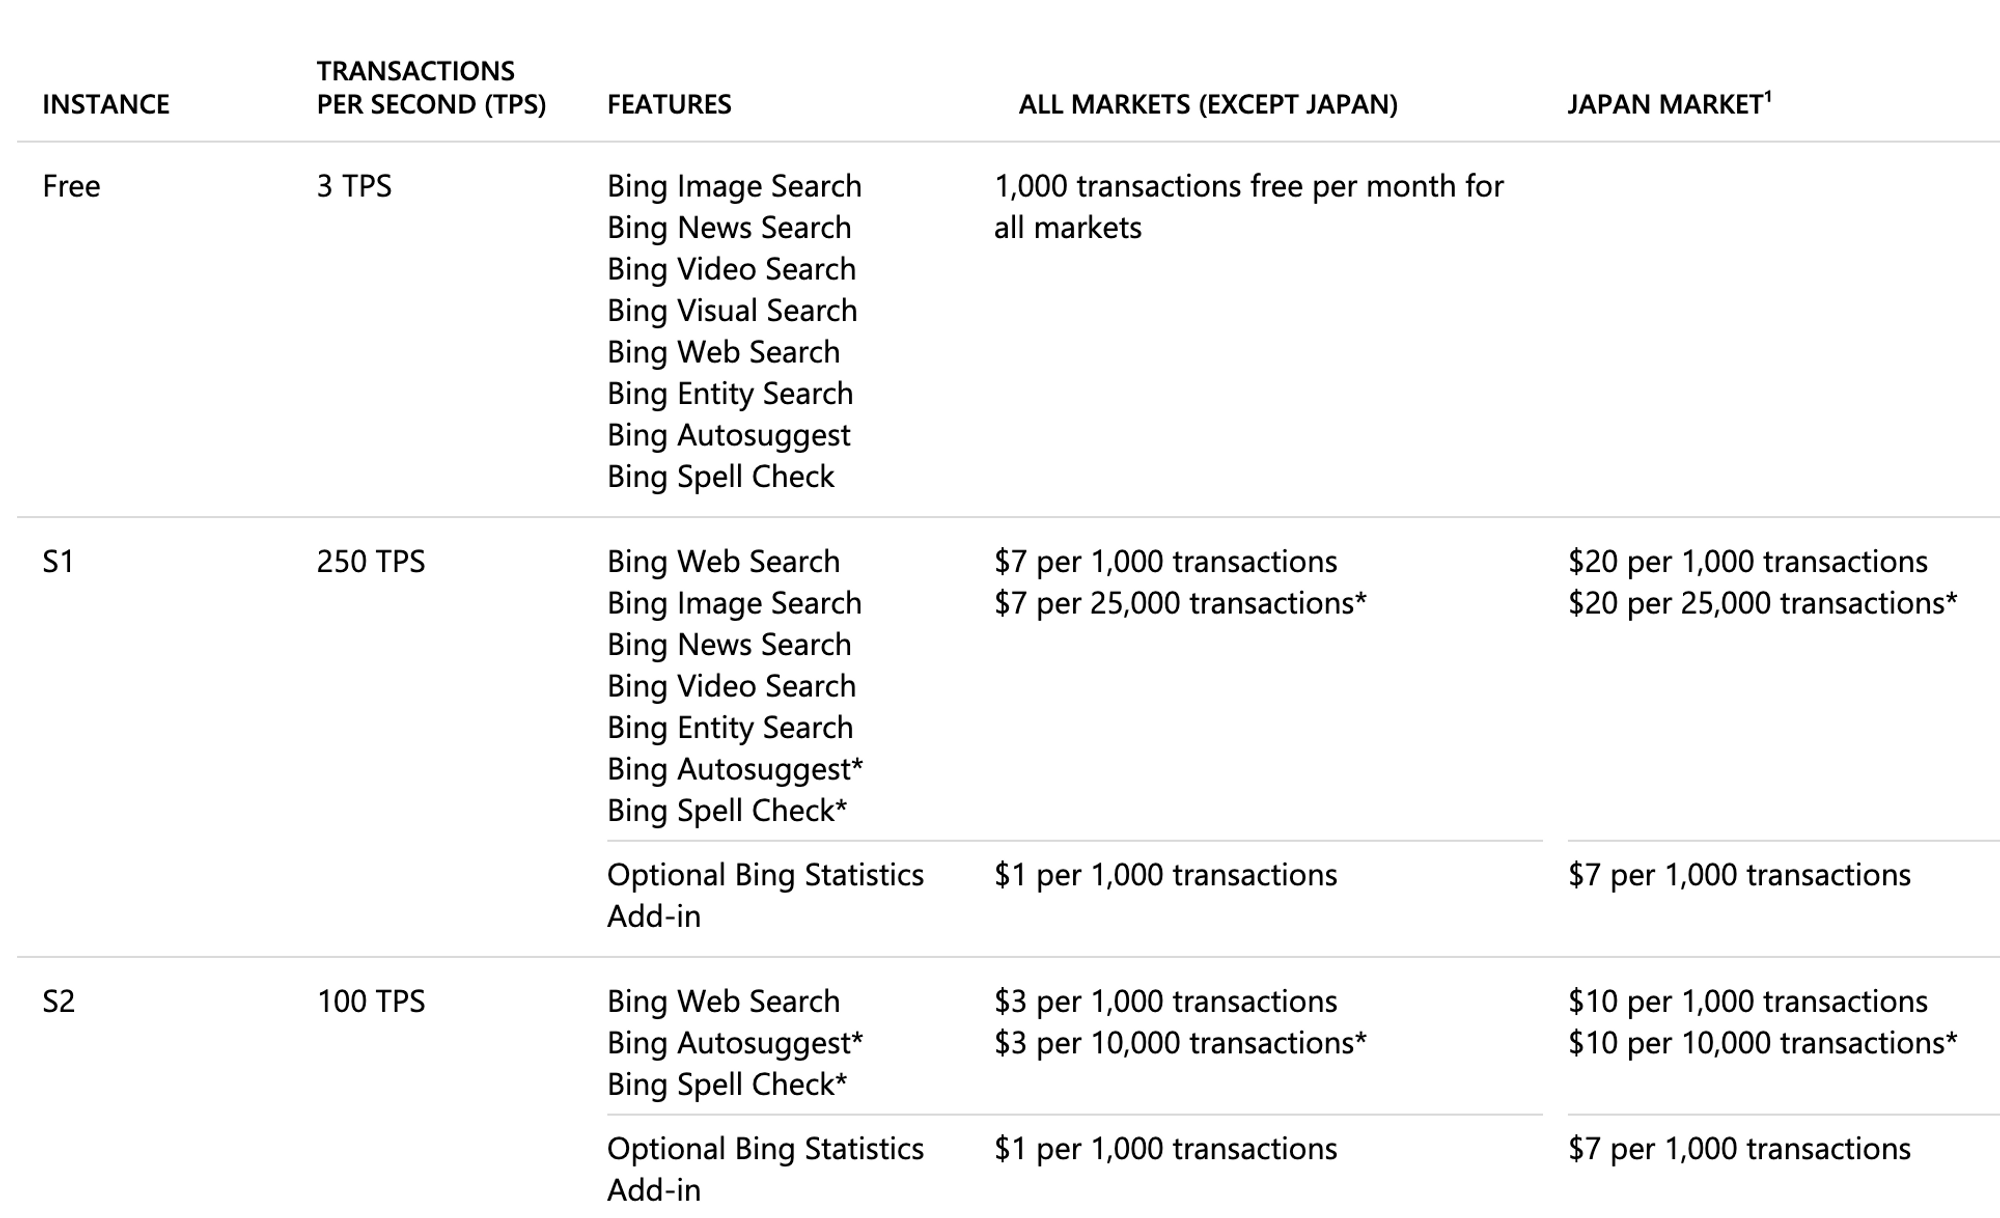Screen dimensions: 2000x1218
Task: Click the $3 per 10,000 transactions price
Action: click(x=1179, y=1043)
